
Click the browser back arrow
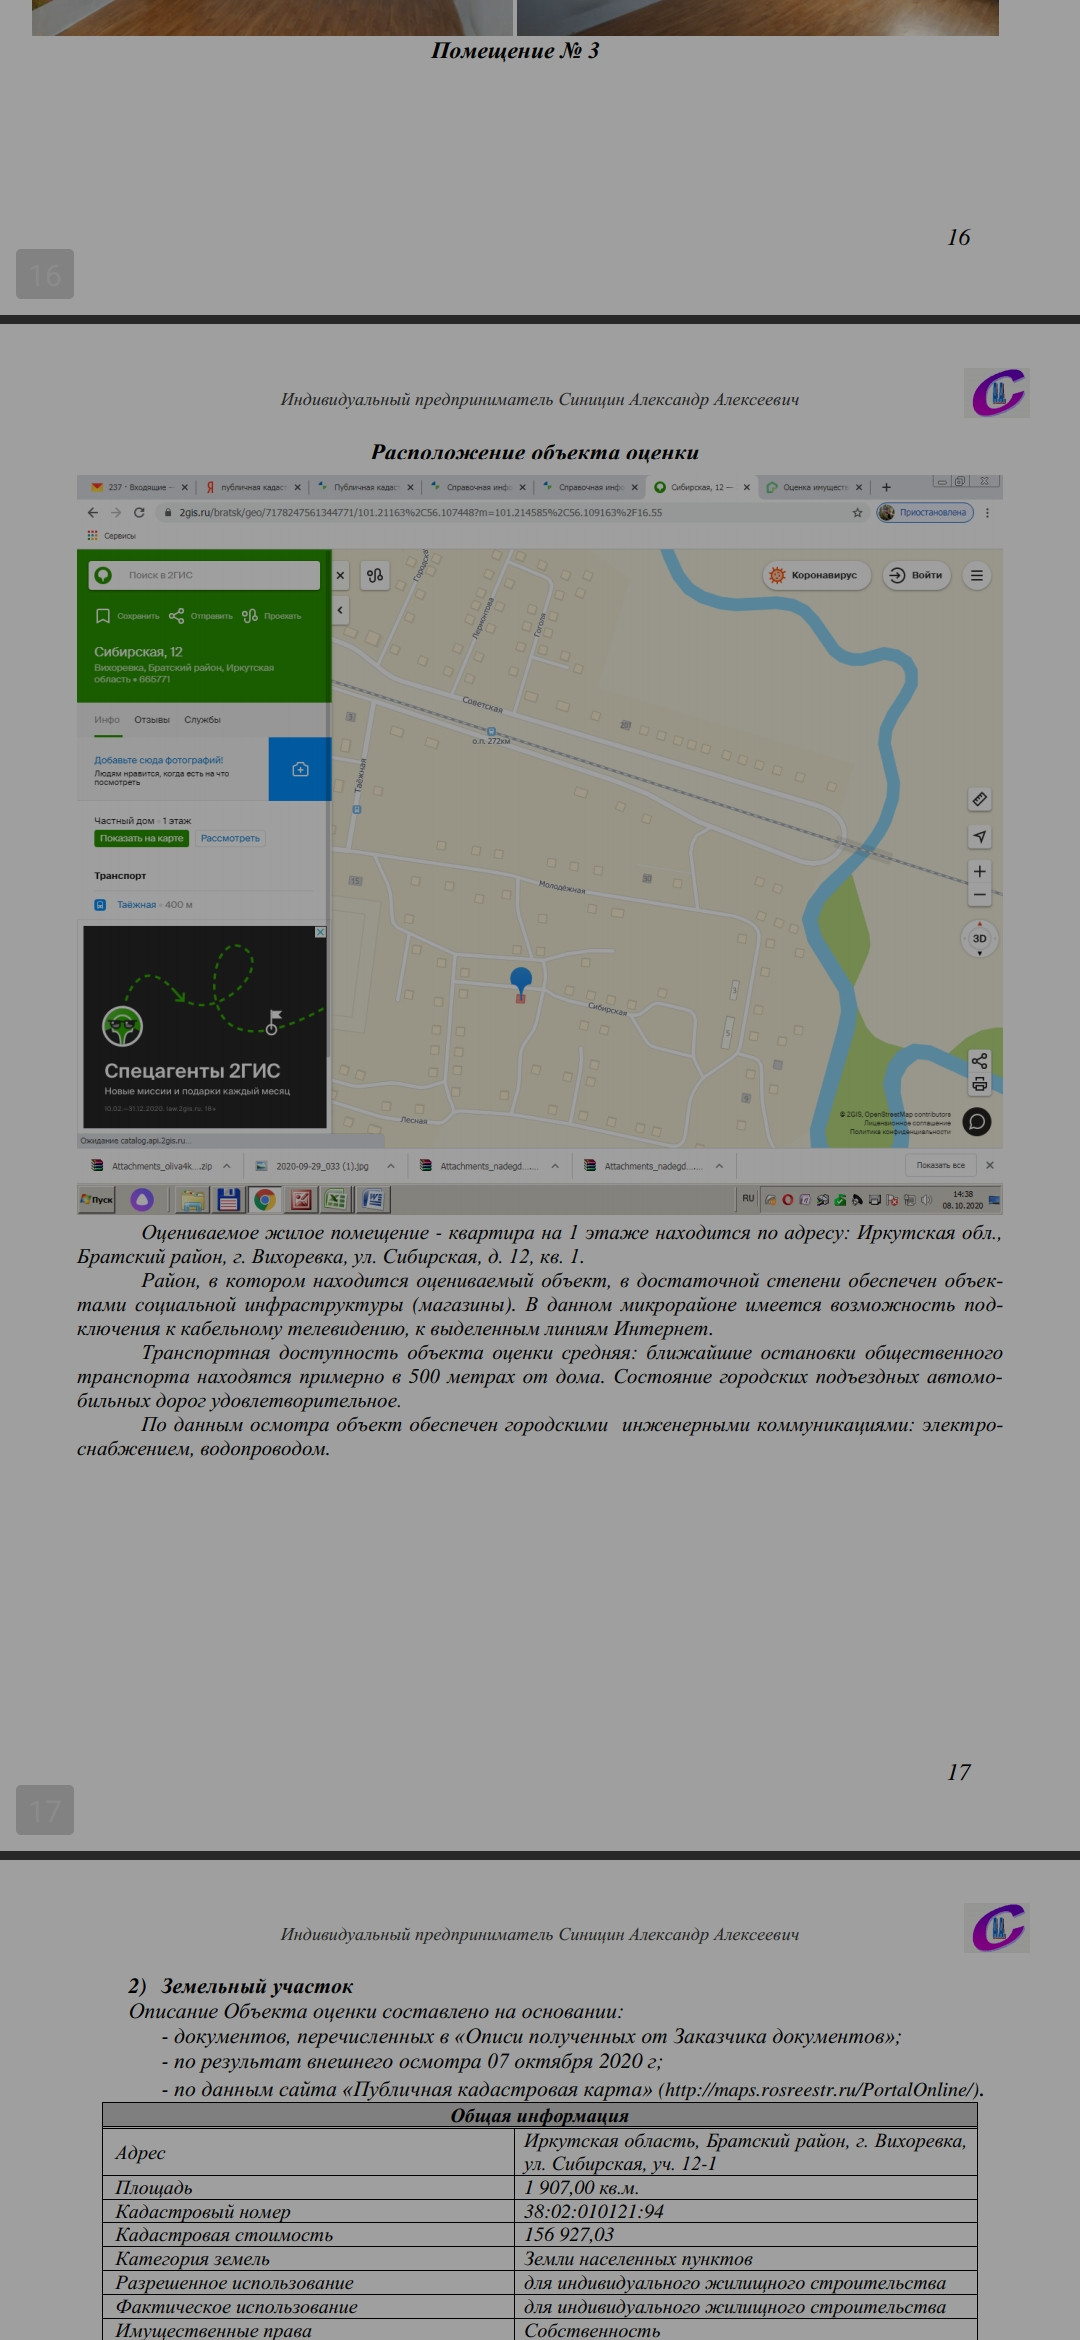(x=93, y=512)
